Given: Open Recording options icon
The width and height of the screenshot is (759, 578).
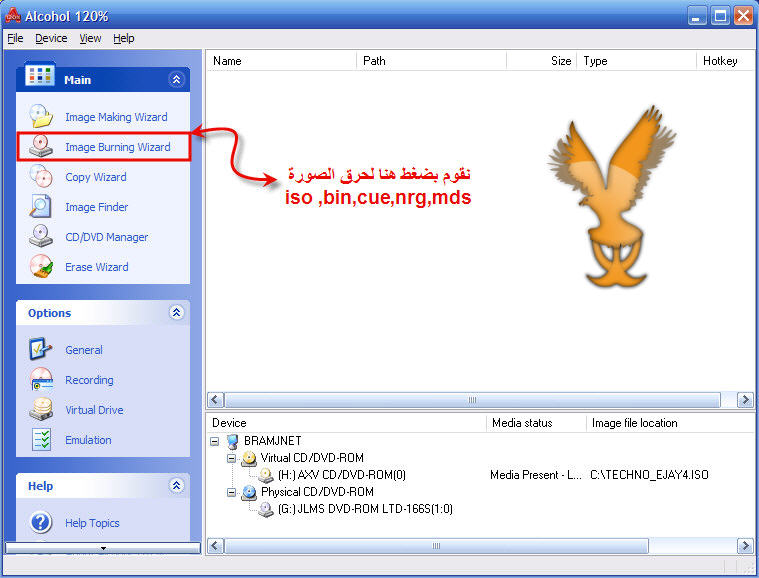Looking at the screenshot, I should [x=41, y=379].
